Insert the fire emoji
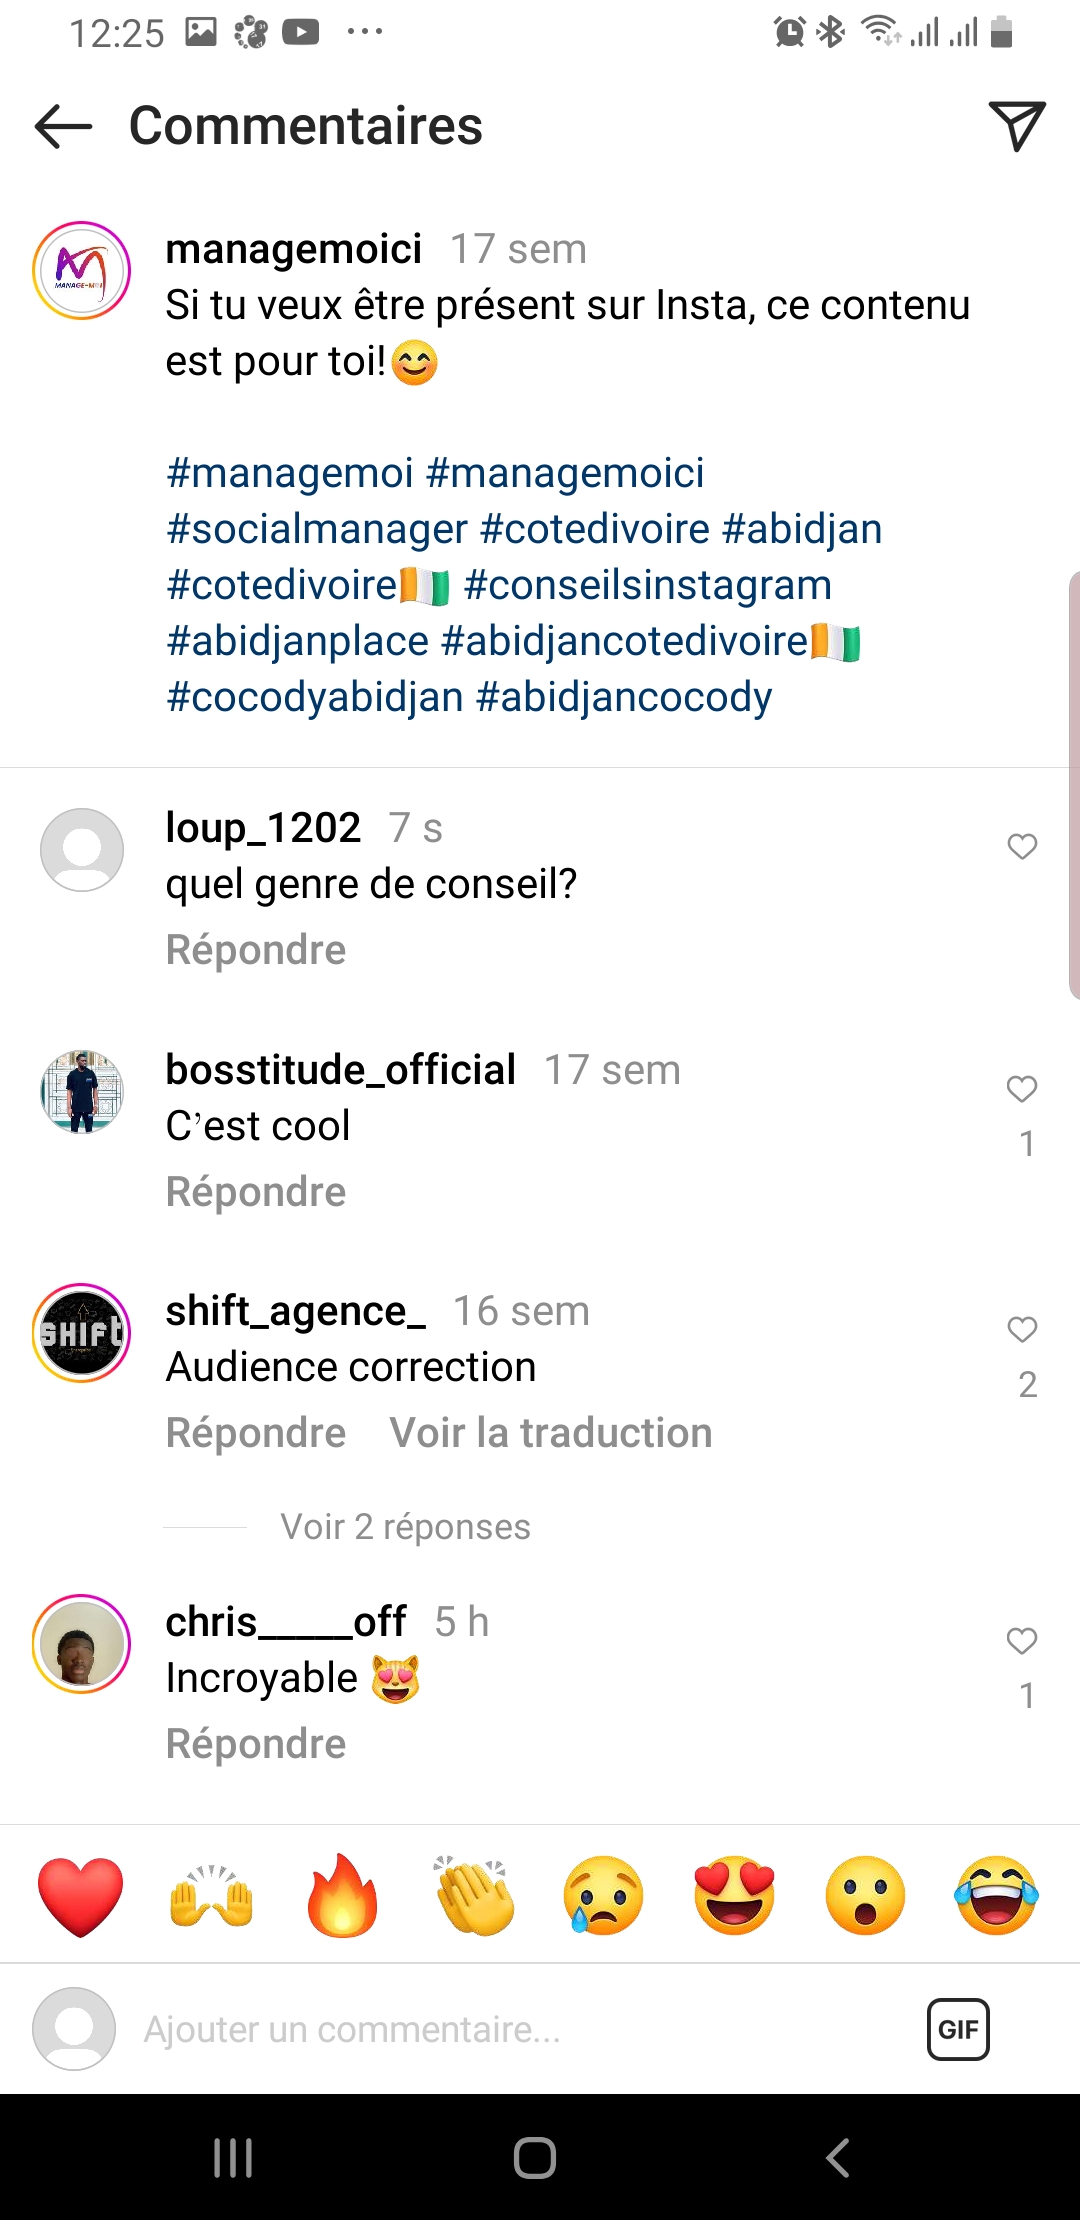1080x2220 pixels. [x=342, y=1896]
